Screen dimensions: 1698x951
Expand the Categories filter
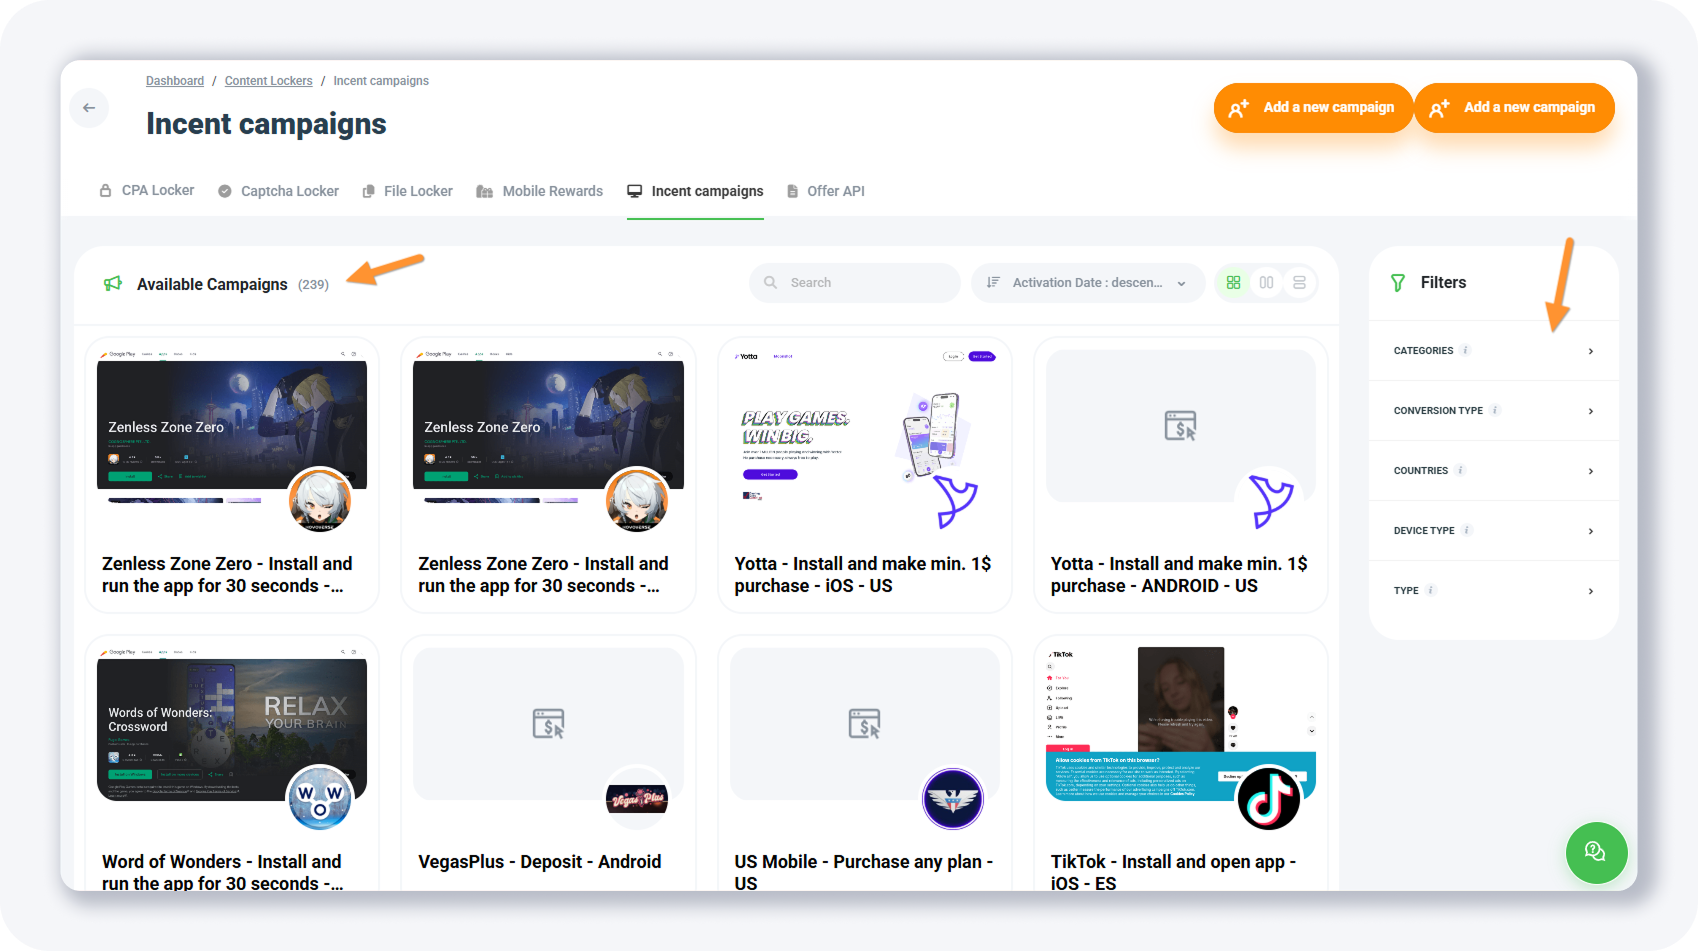(x=1493, y=351)
